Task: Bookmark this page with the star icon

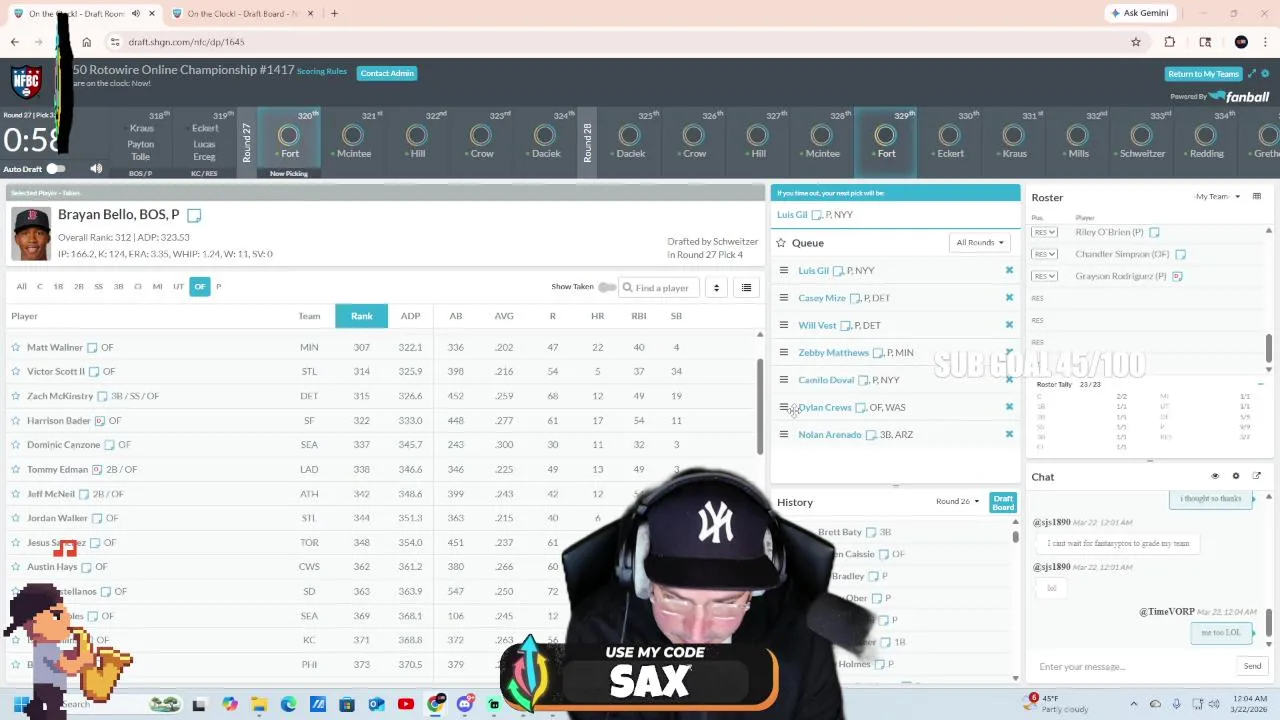Action: pos(1136,42)
